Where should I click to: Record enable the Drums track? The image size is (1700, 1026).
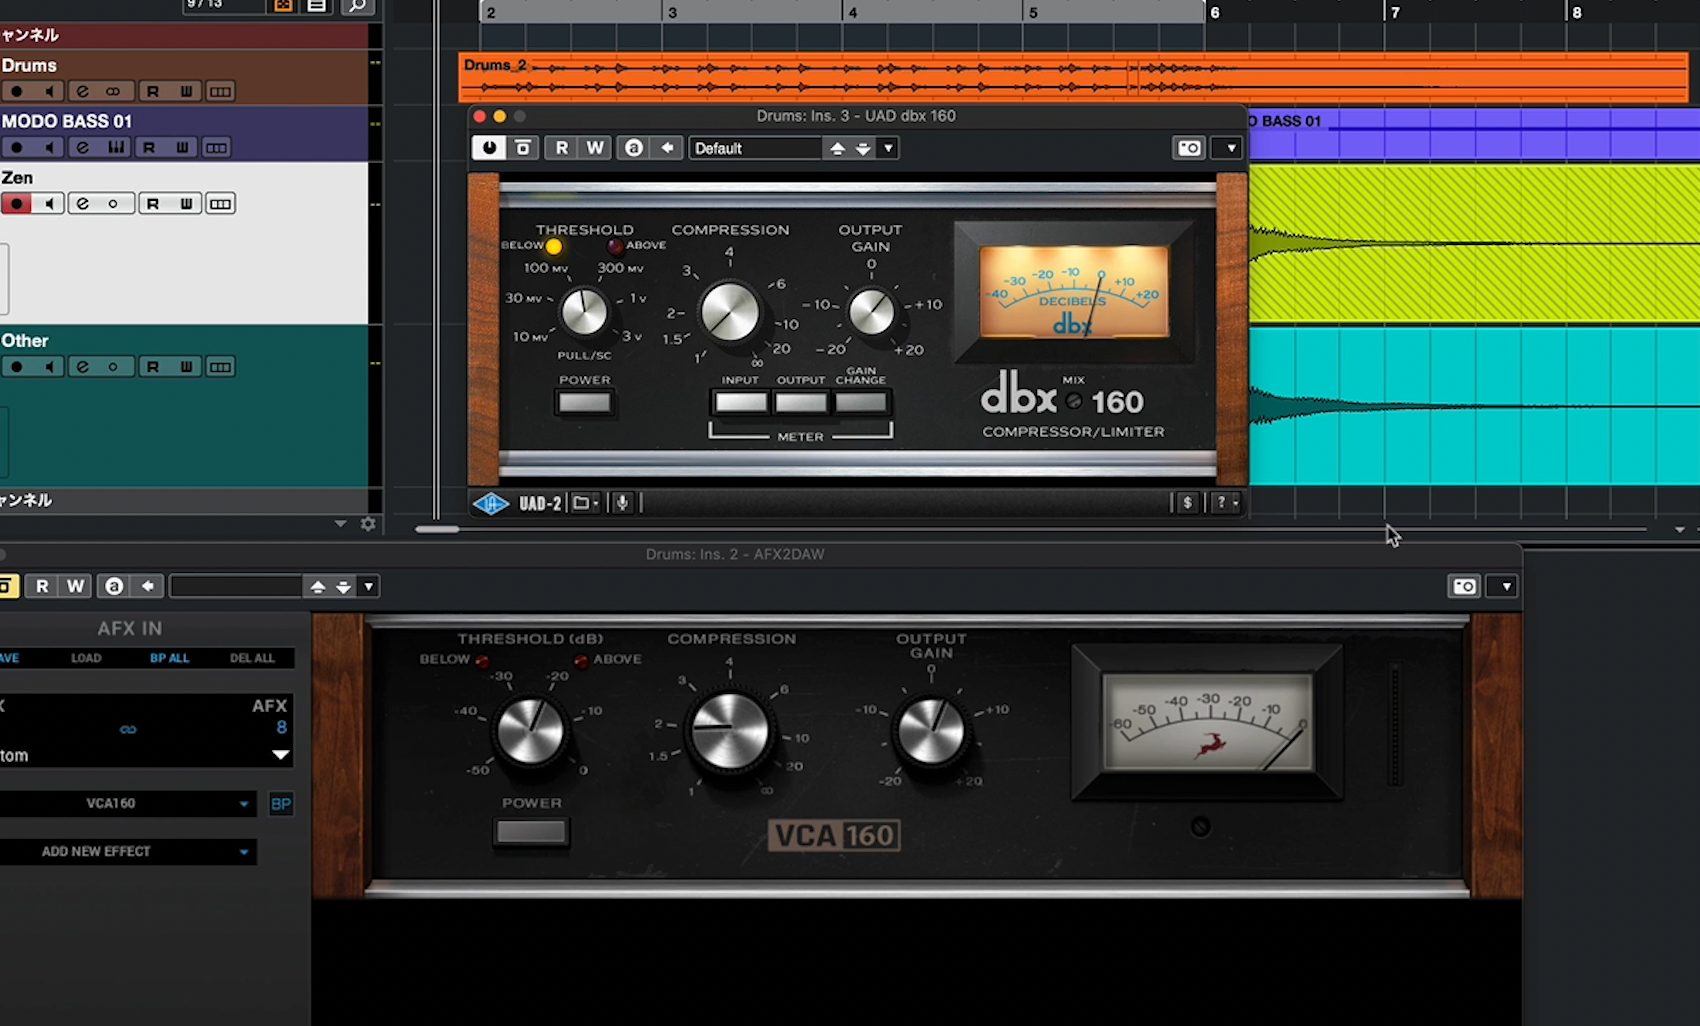click(x=16, y=91)
